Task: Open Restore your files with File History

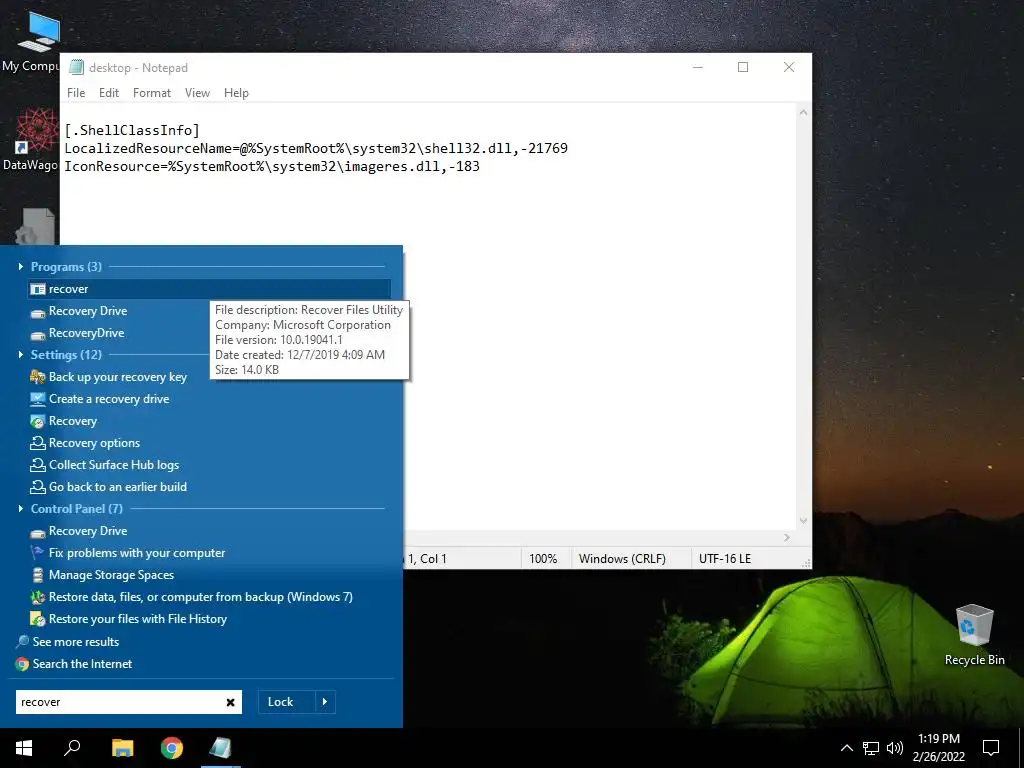Action: point(129,619)
